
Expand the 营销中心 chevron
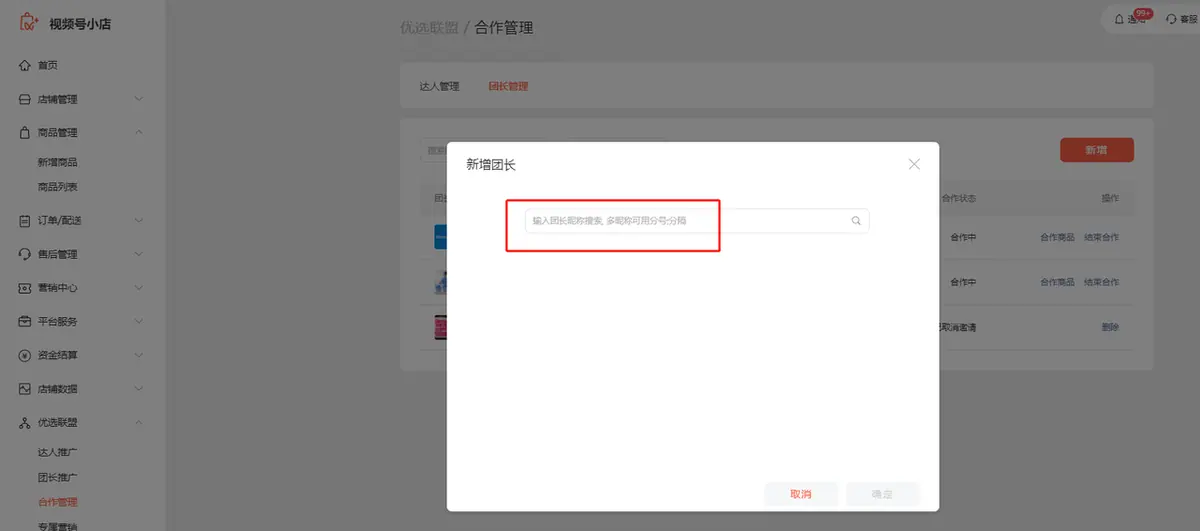(139, 288)
